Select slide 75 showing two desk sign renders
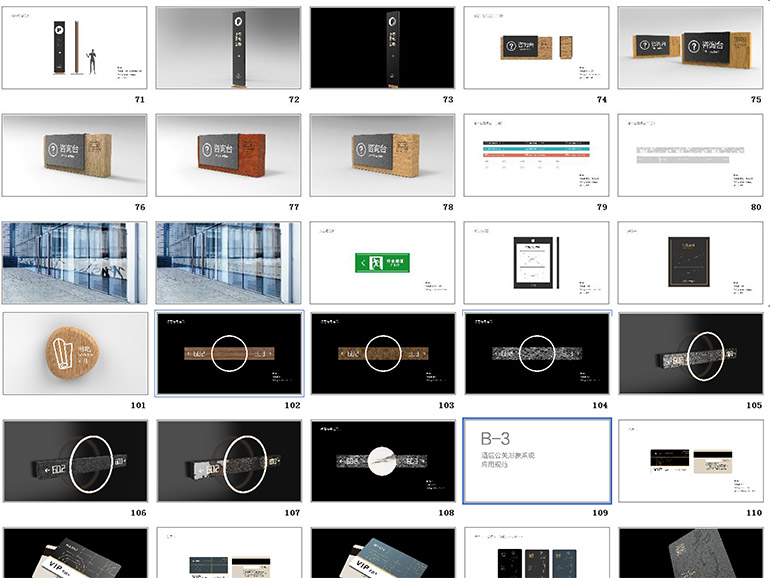The height and width of the screenshot is (578, 770). 690,48
